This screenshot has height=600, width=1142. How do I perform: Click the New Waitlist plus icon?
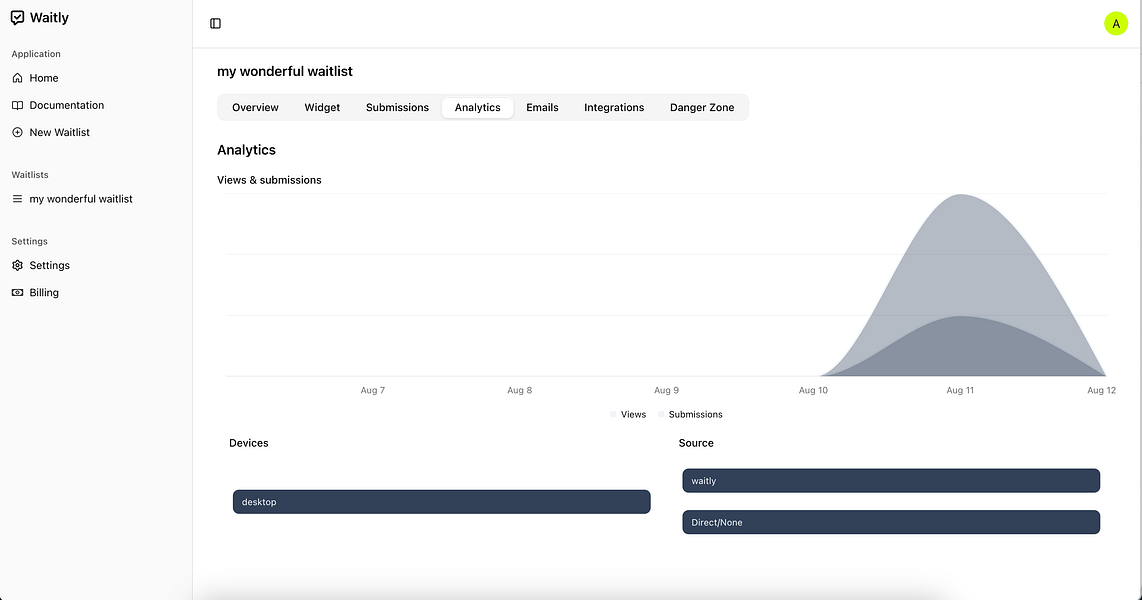(17, 132)
